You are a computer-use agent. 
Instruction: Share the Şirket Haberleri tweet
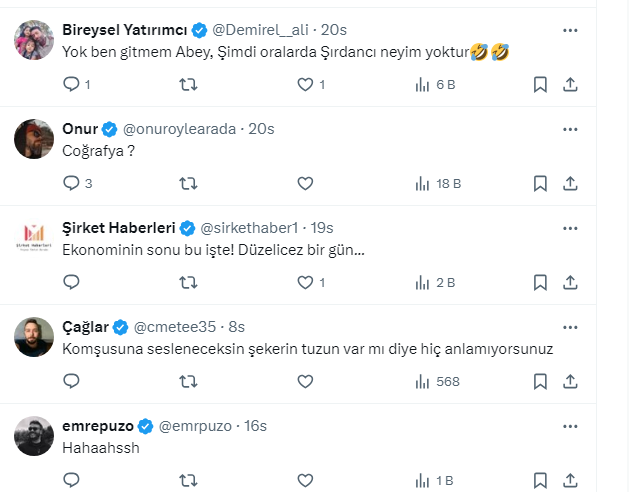570,282
